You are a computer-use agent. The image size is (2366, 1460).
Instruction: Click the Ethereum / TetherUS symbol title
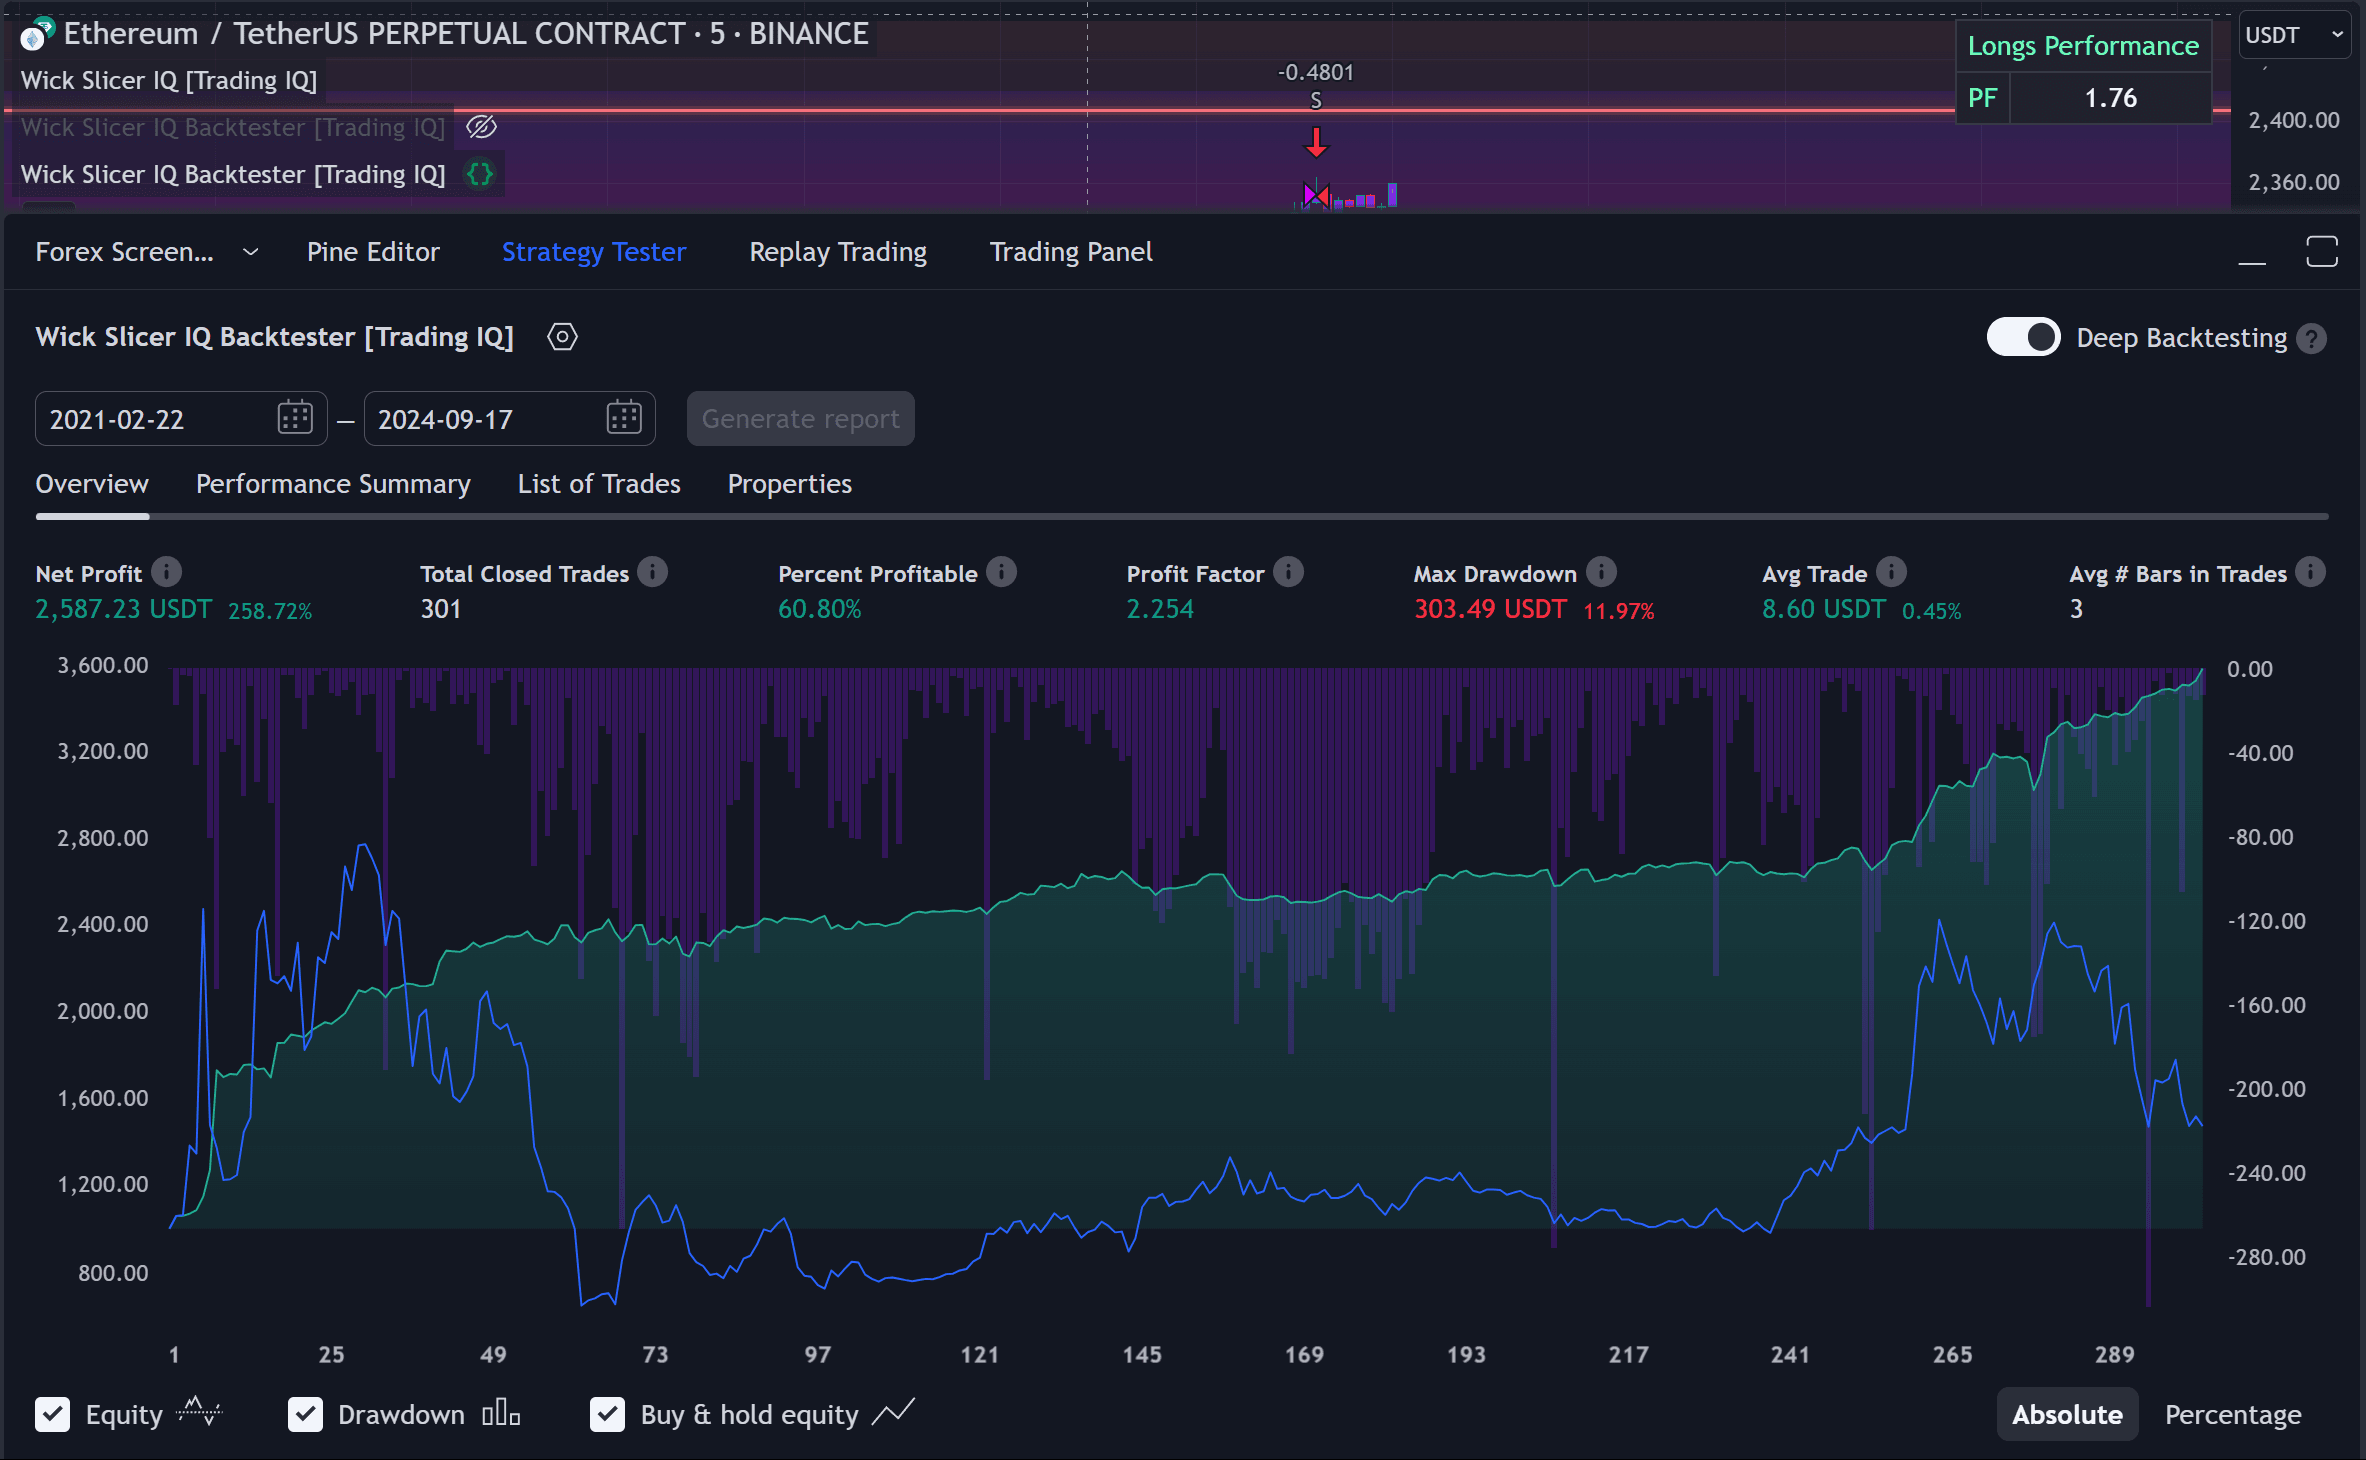coord(466,34)
